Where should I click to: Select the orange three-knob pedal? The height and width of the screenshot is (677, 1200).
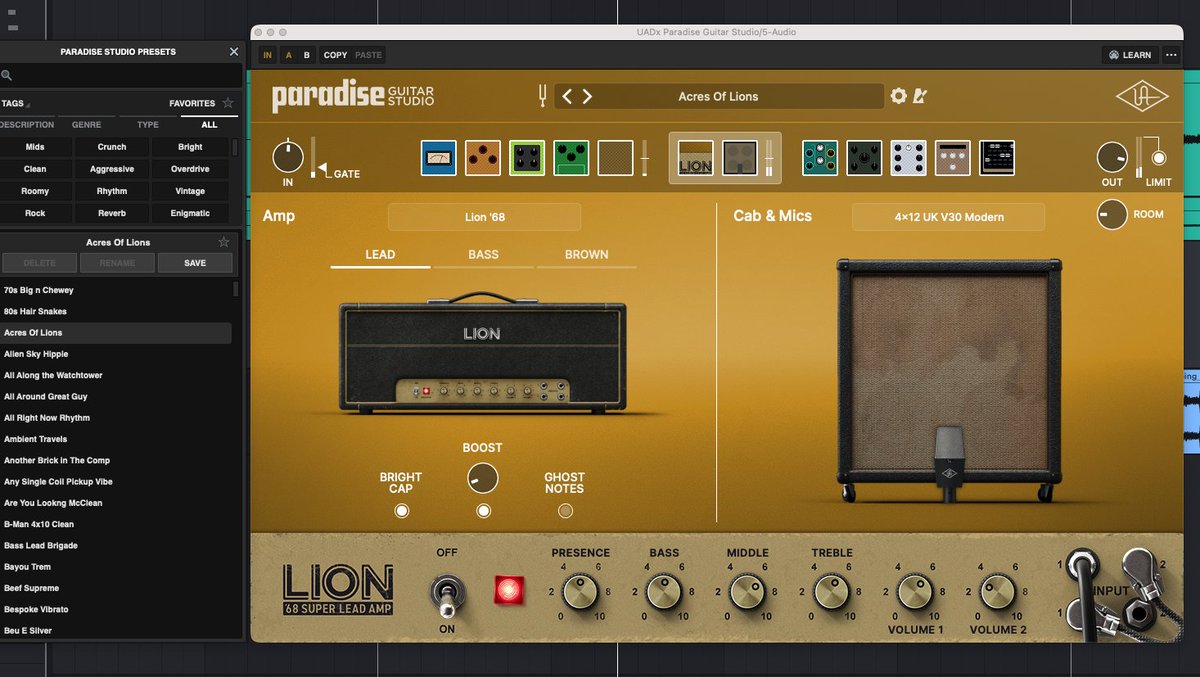(x=483, y=158)
